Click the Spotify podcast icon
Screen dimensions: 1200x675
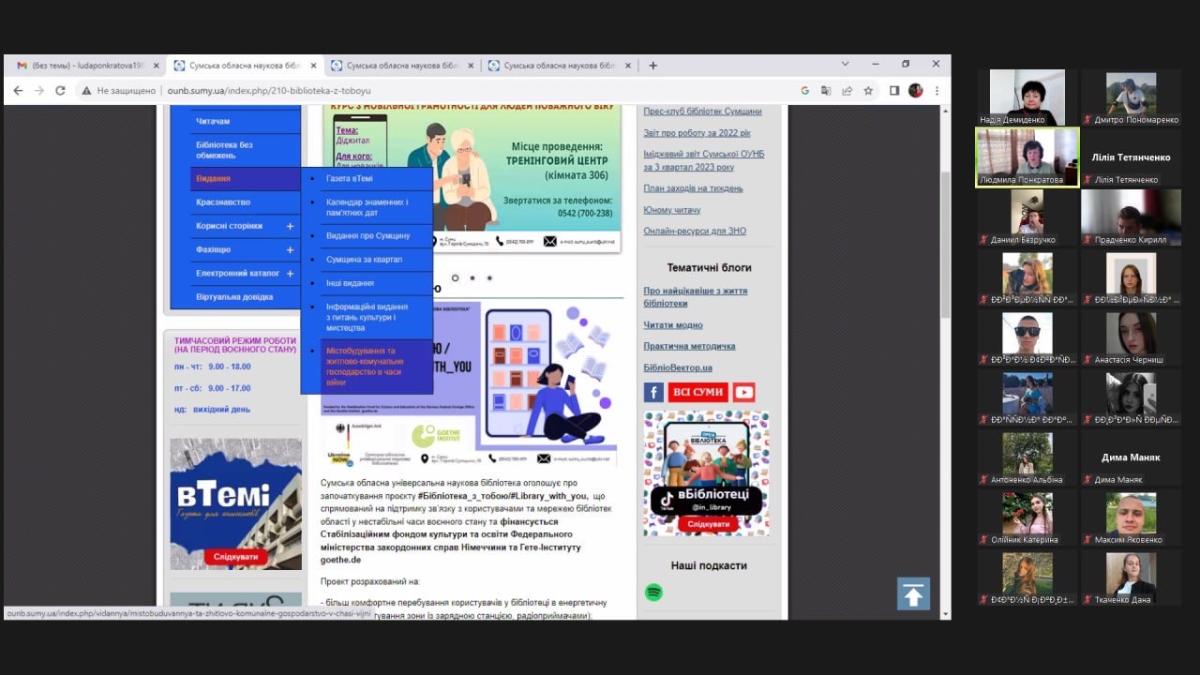click(654, 593)
